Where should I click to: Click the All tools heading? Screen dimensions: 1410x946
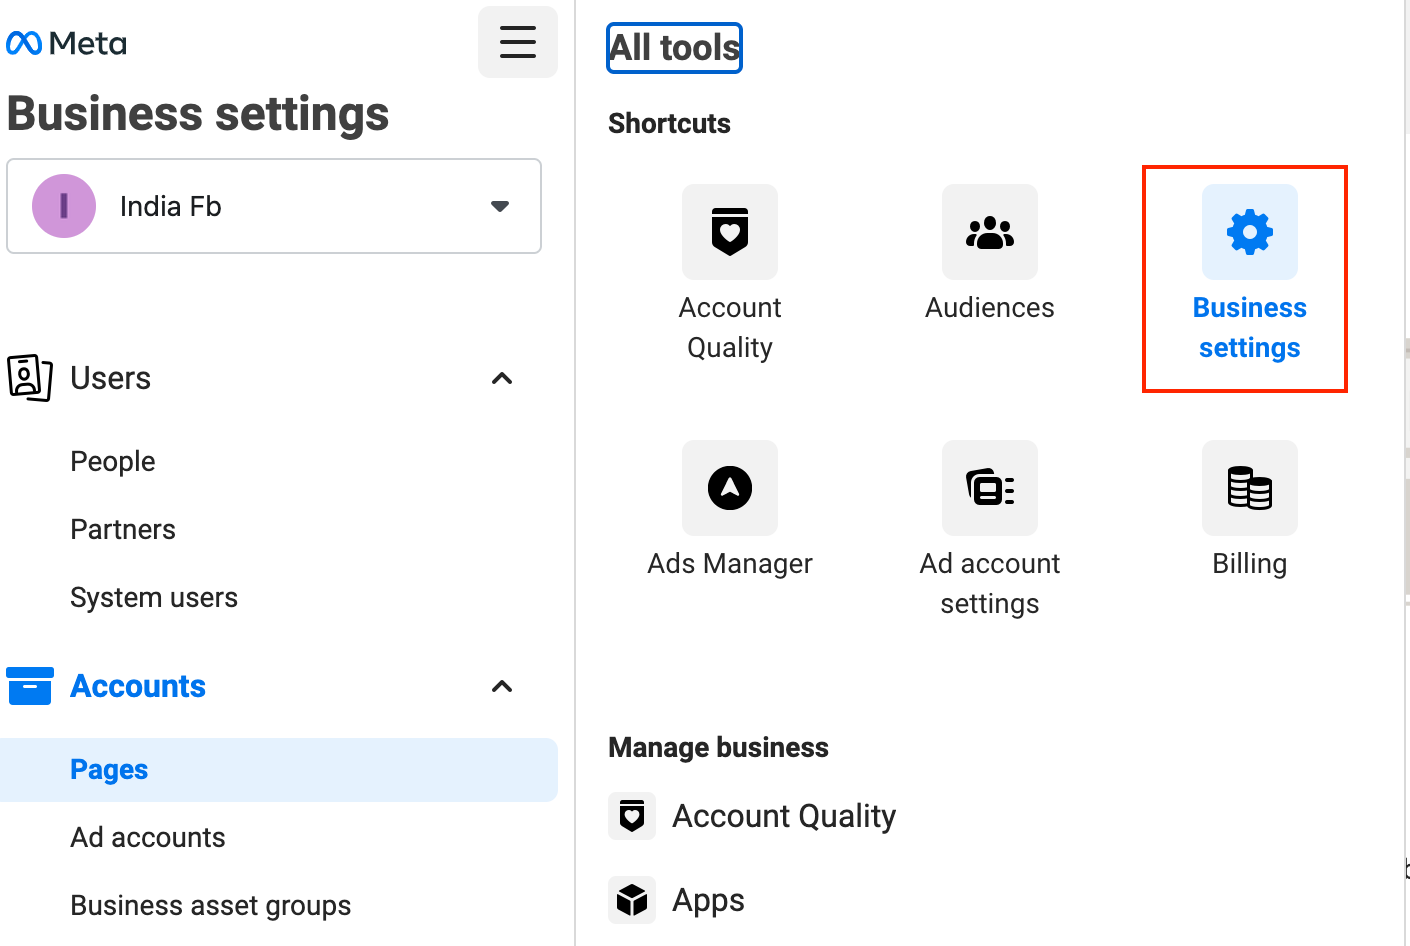click(675, 48)
